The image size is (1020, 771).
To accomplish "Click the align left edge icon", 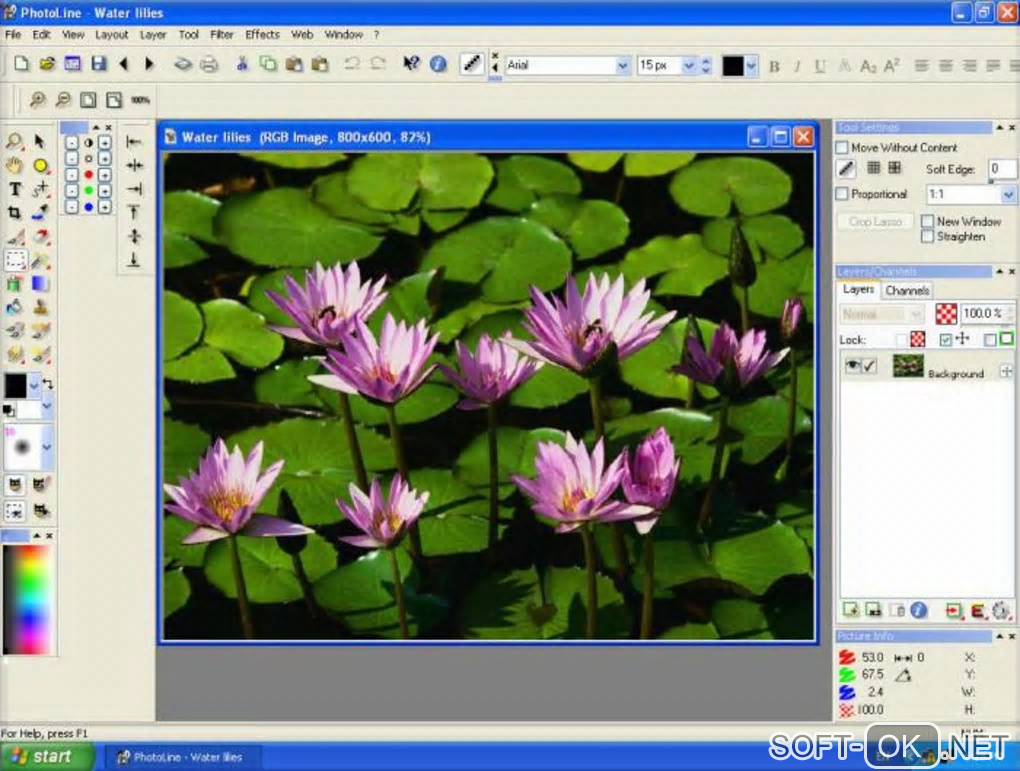I will (x=134, y=142).
